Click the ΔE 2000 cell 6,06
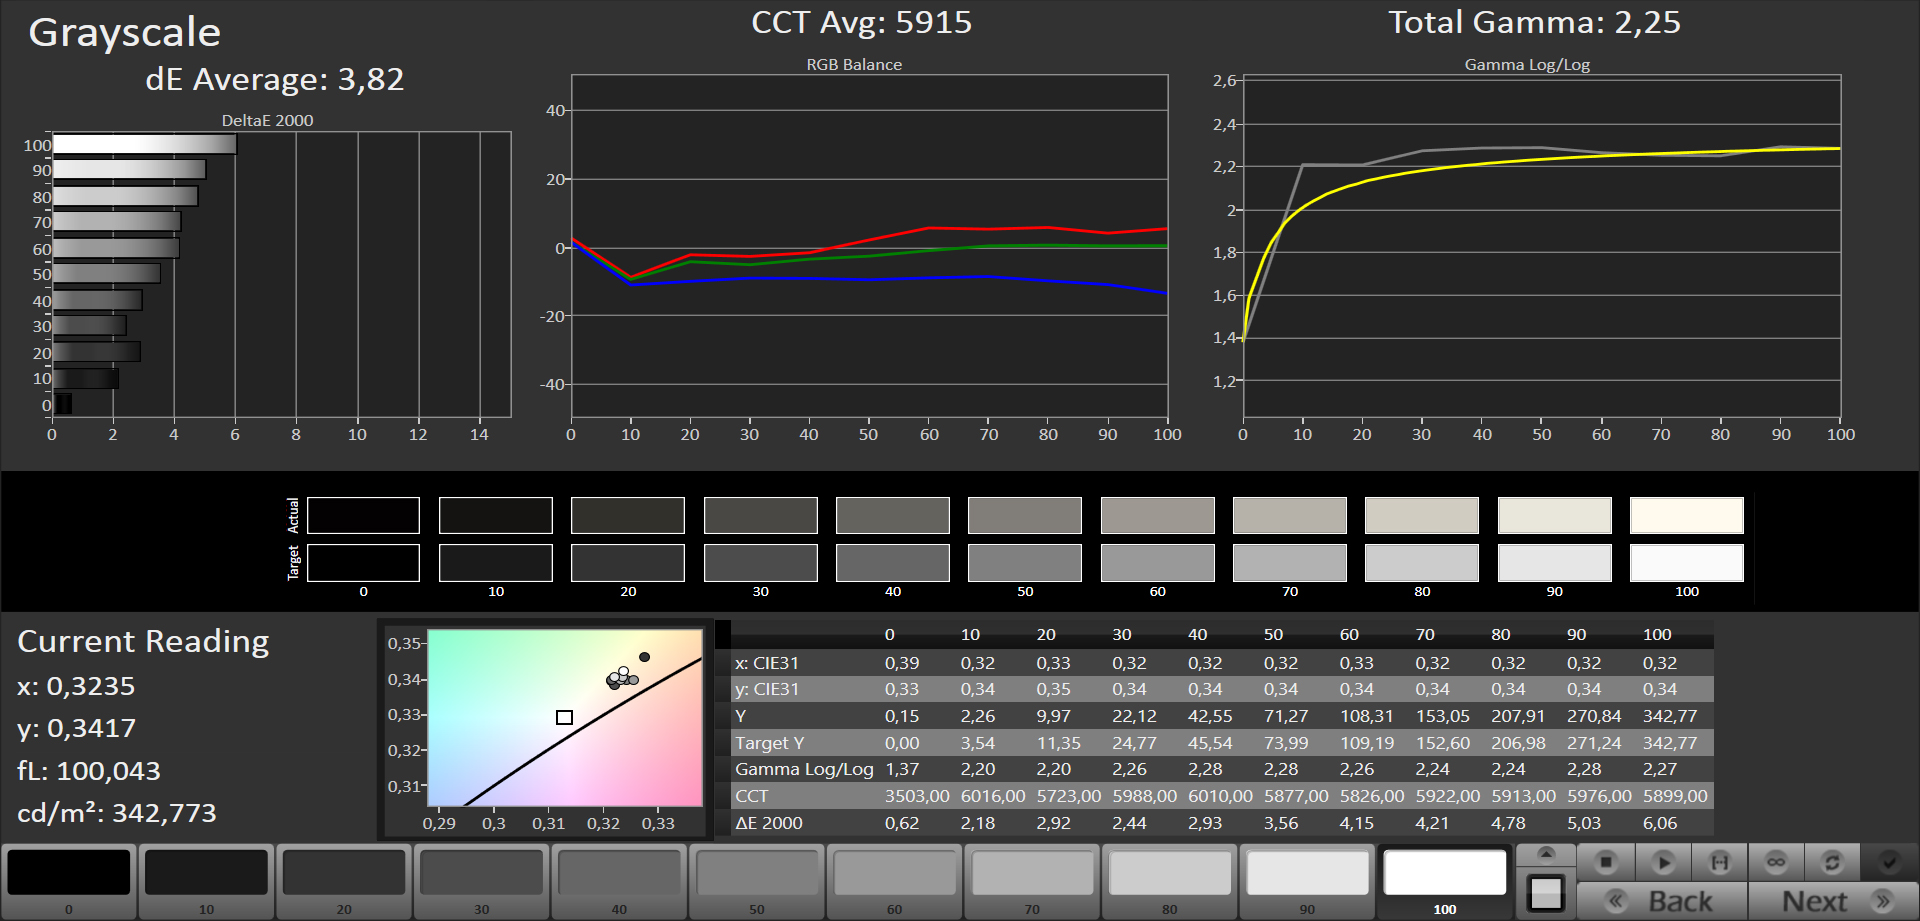The height and width of the screenshot is (921, 1920). click(1660, 823)
